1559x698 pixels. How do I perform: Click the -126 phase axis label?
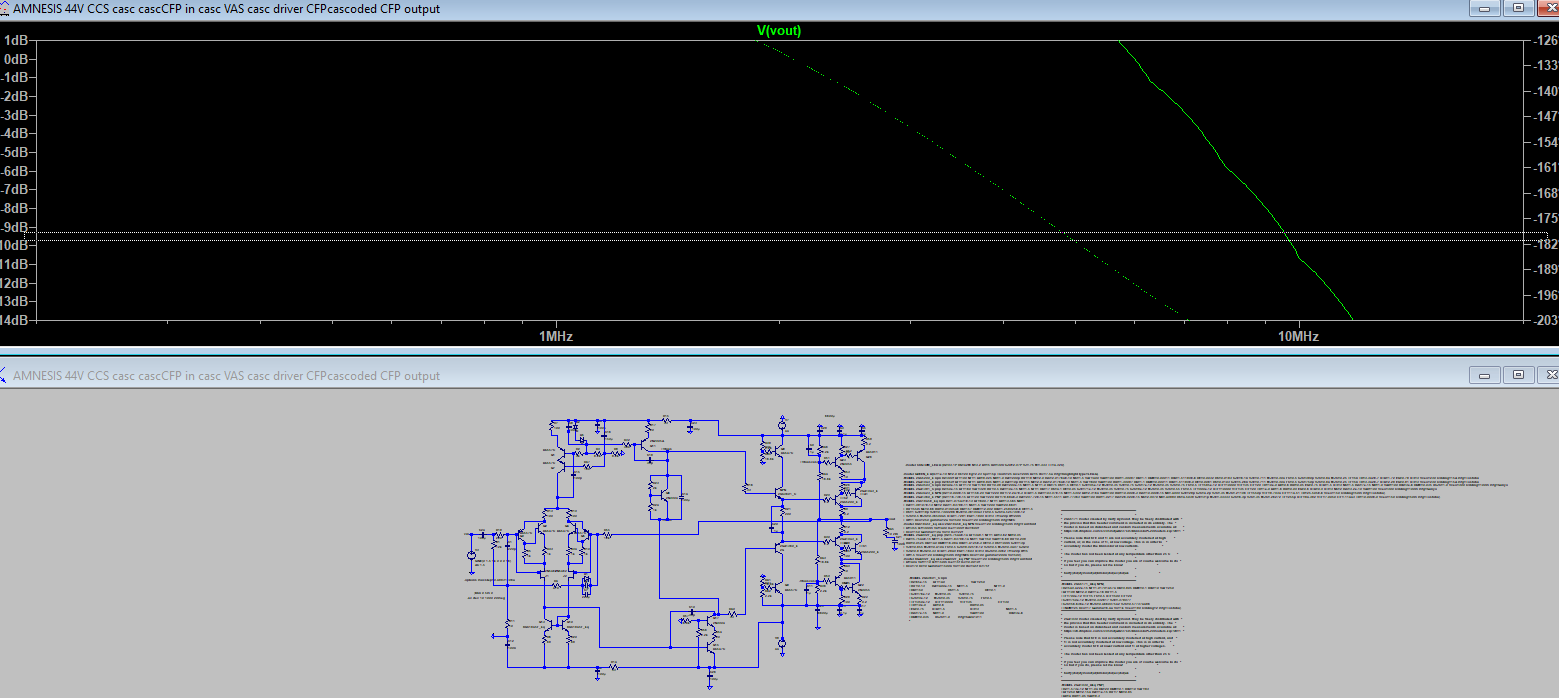click(1545, 40)
